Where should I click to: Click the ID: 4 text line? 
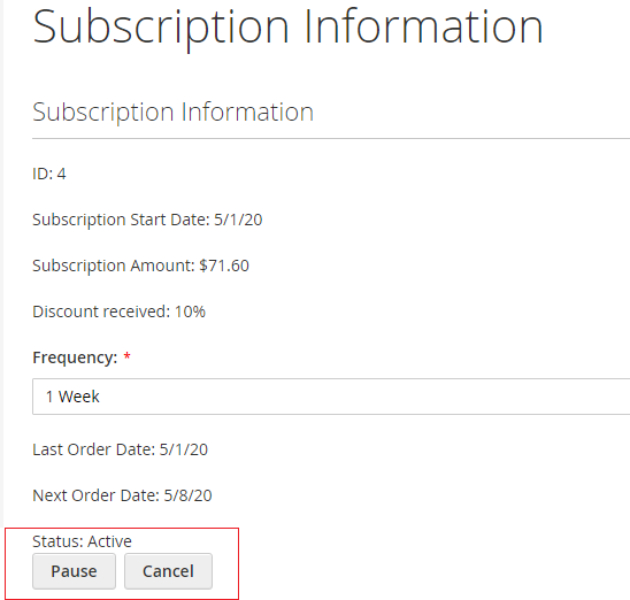(49, 173)
